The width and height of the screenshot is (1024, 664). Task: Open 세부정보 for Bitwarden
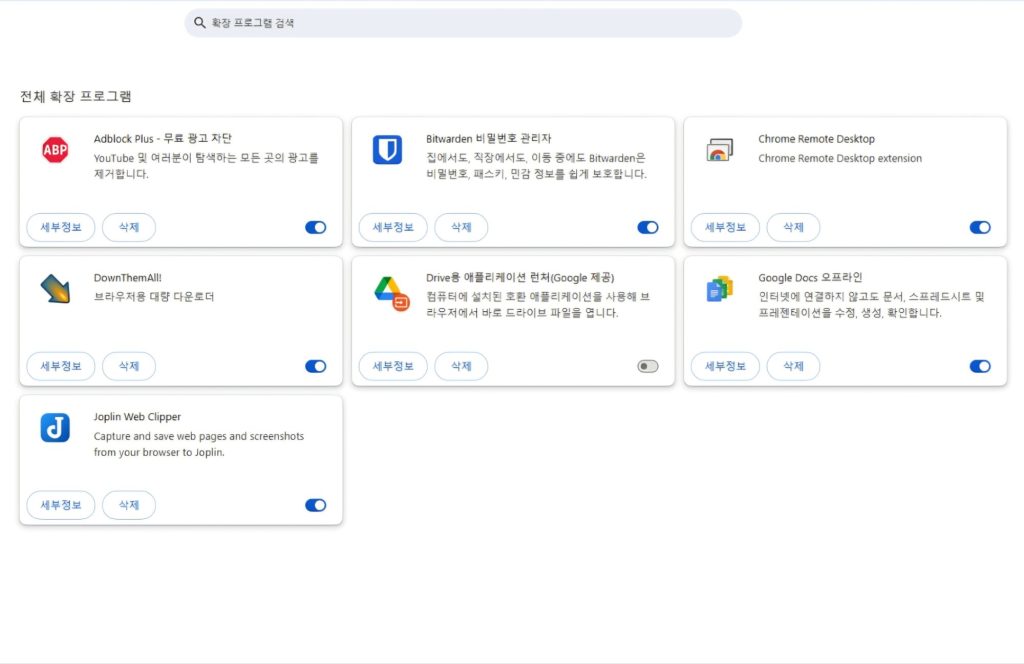coord(393,227)
